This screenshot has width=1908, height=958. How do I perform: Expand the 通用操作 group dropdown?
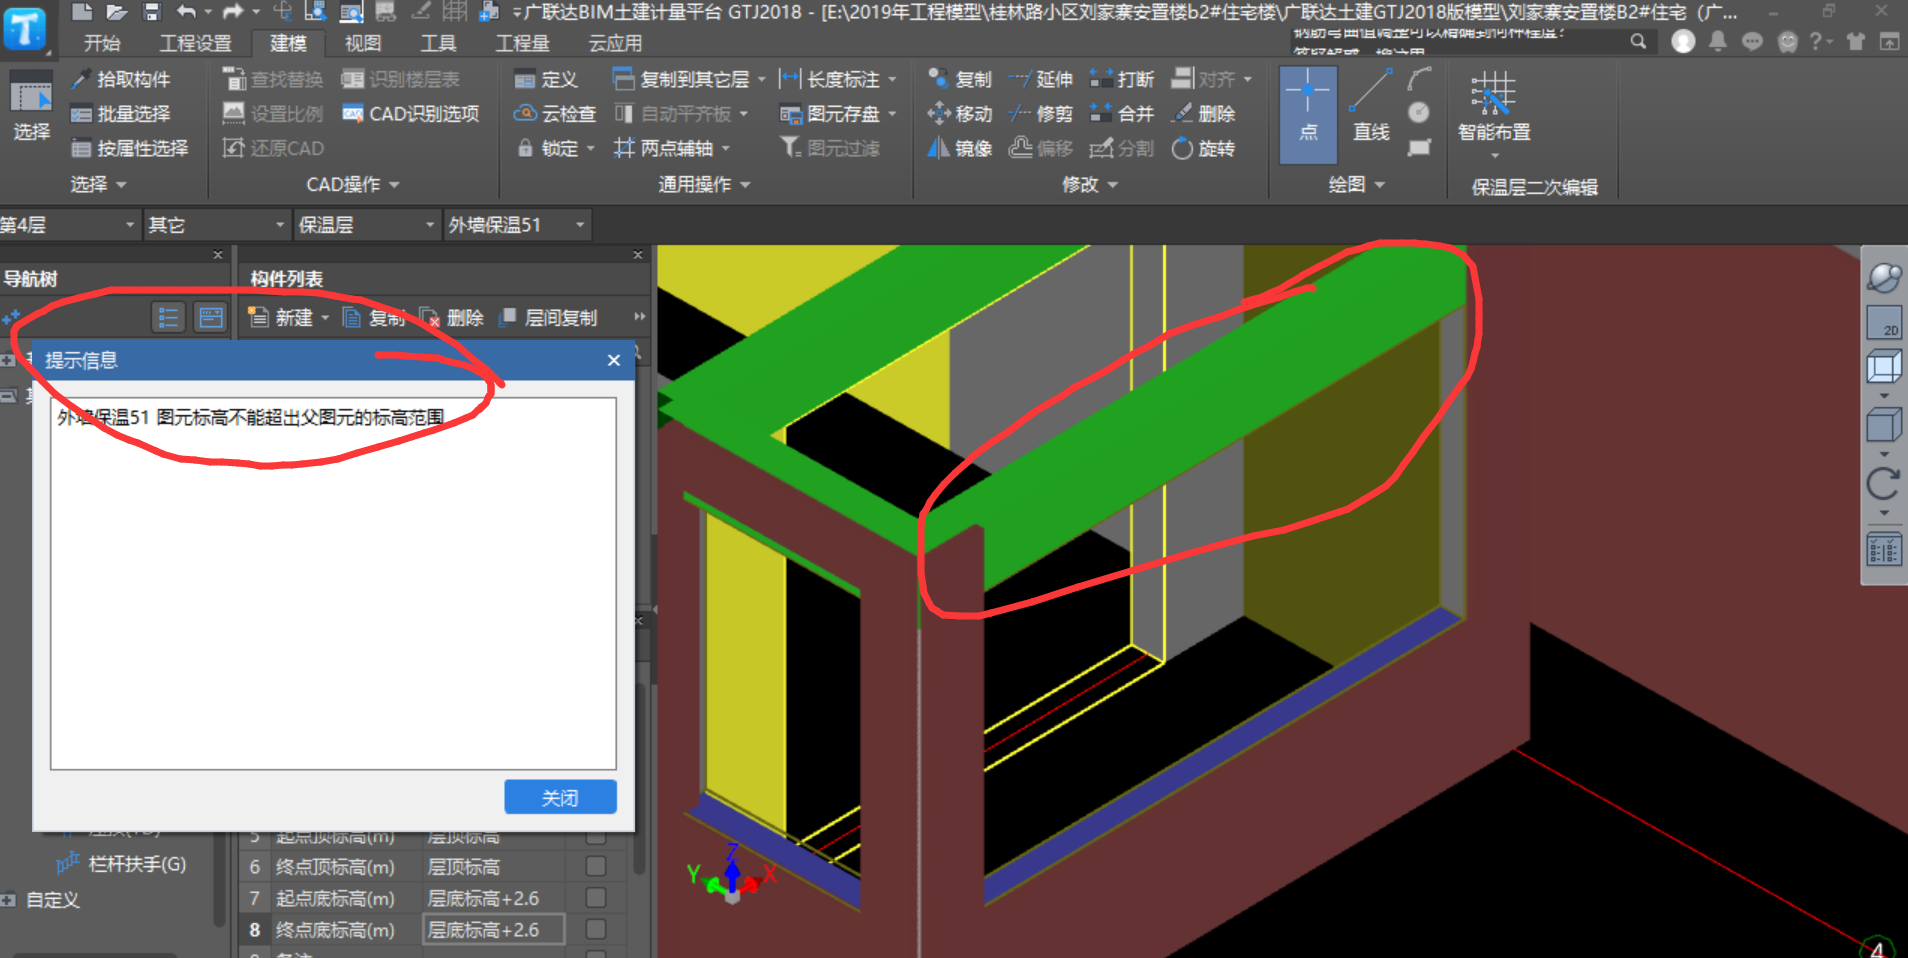[x=704, y=185]
